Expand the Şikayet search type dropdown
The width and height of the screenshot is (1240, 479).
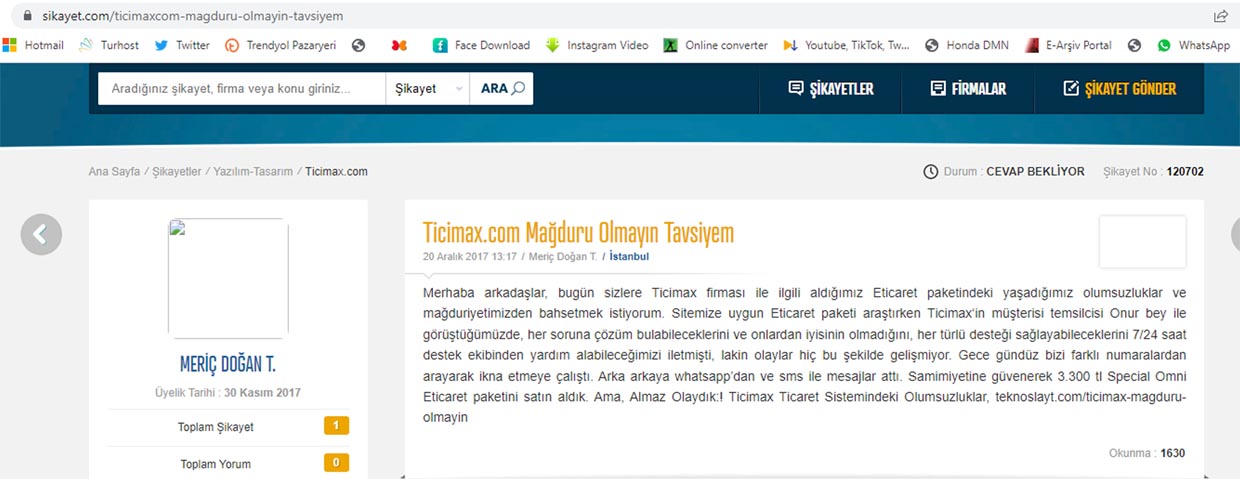click(x=427, y=89)
